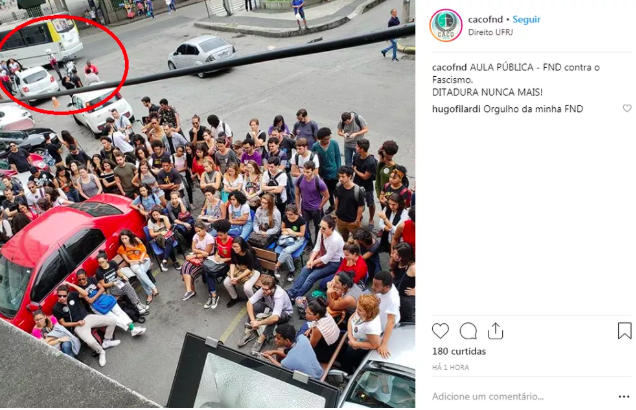636x410 pixels.
Task: Open the Direito UFRJ location link
Action: click(490, 32)
